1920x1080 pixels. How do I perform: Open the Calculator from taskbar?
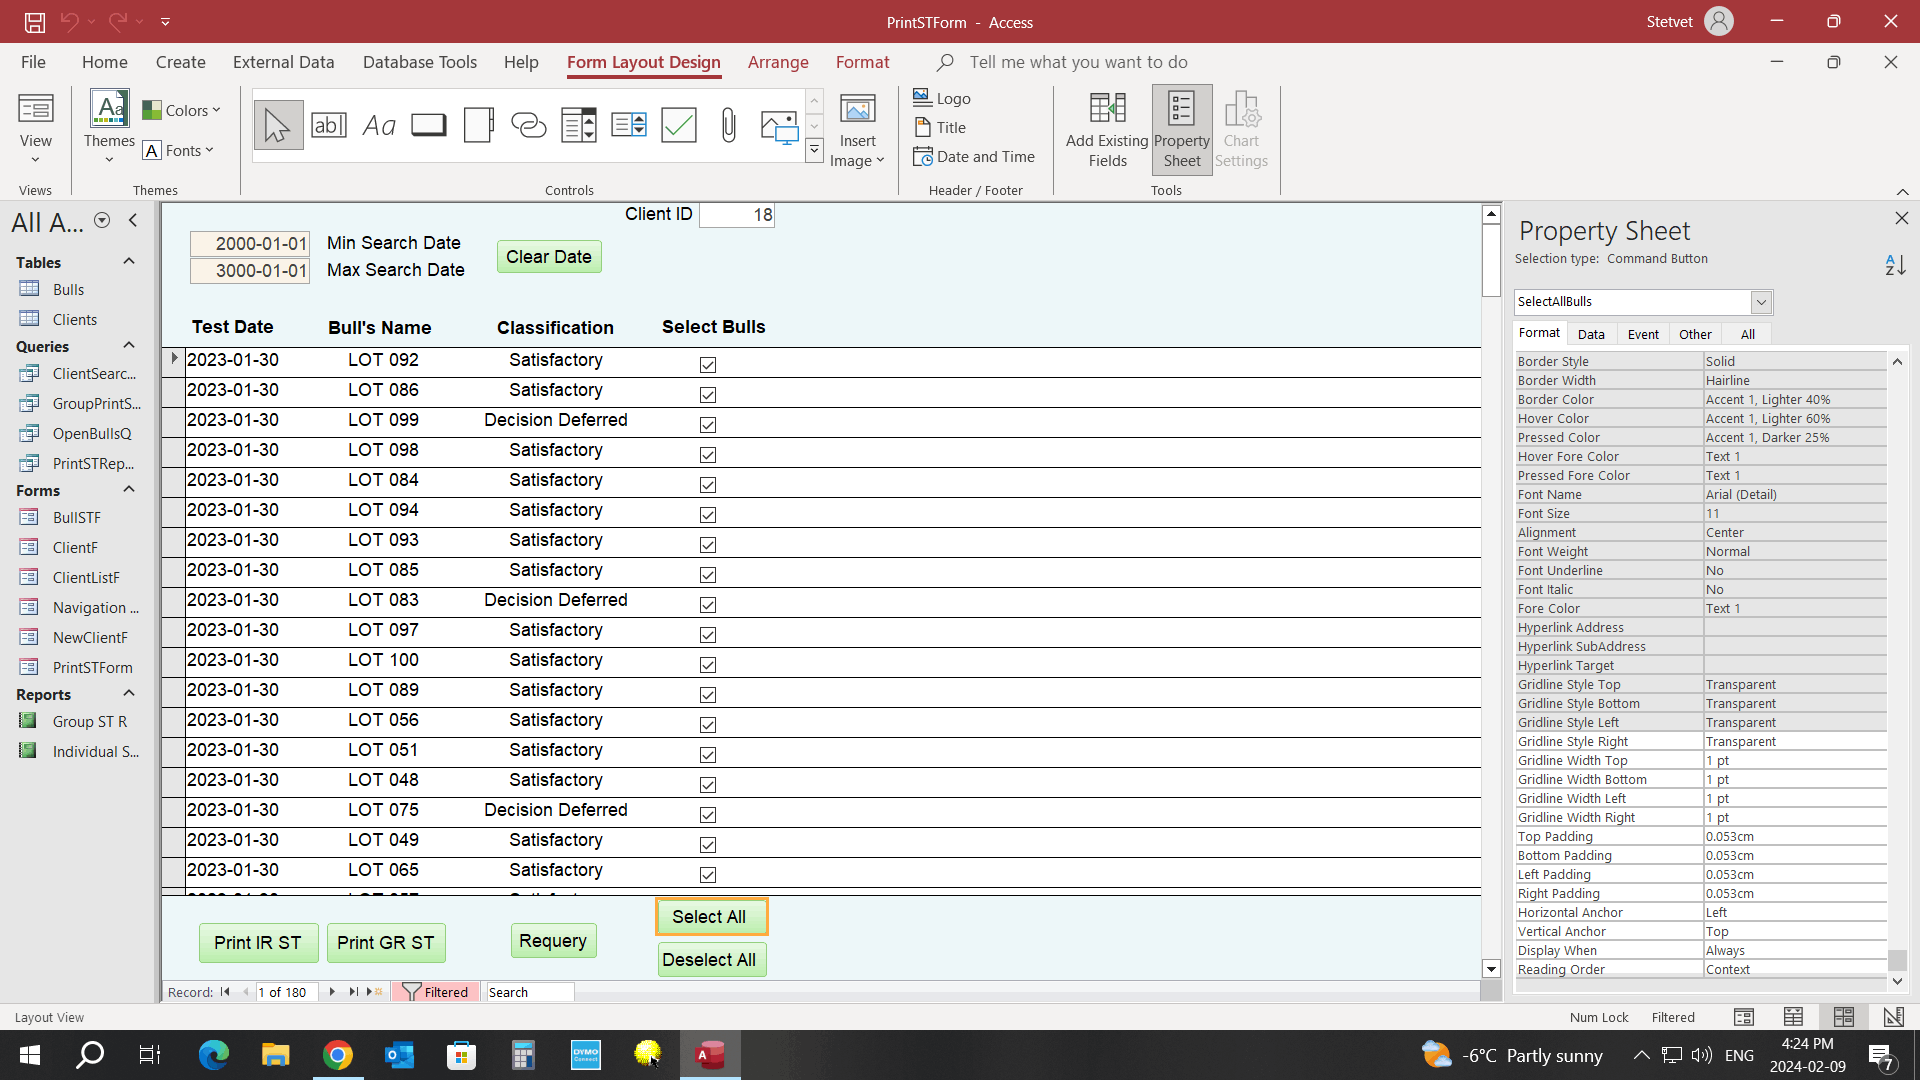click(523, 1055)
